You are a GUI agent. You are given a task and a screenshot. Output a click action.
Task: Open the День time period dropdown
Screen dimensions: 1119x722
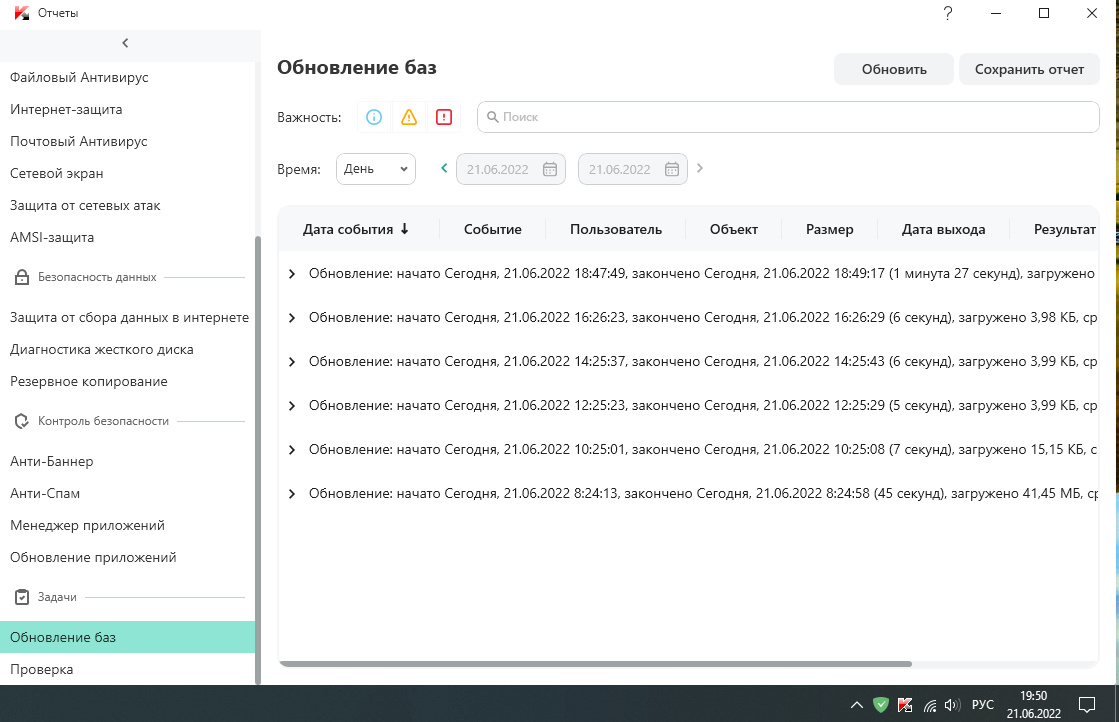[376, 169]
